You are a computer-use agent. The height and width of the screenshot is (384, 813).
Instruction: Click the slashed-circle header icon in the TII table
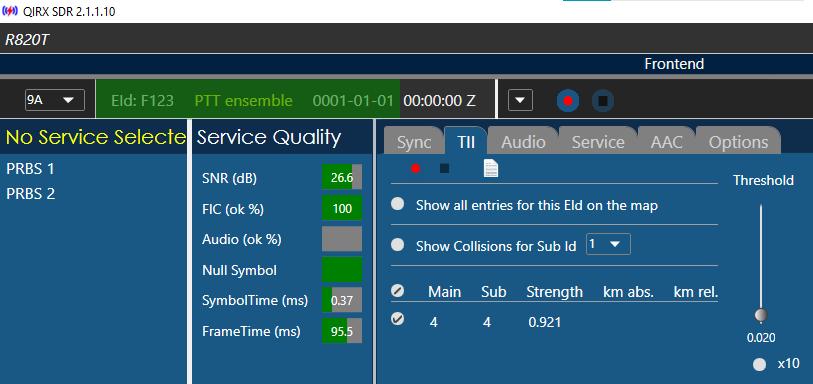(398, 291)
